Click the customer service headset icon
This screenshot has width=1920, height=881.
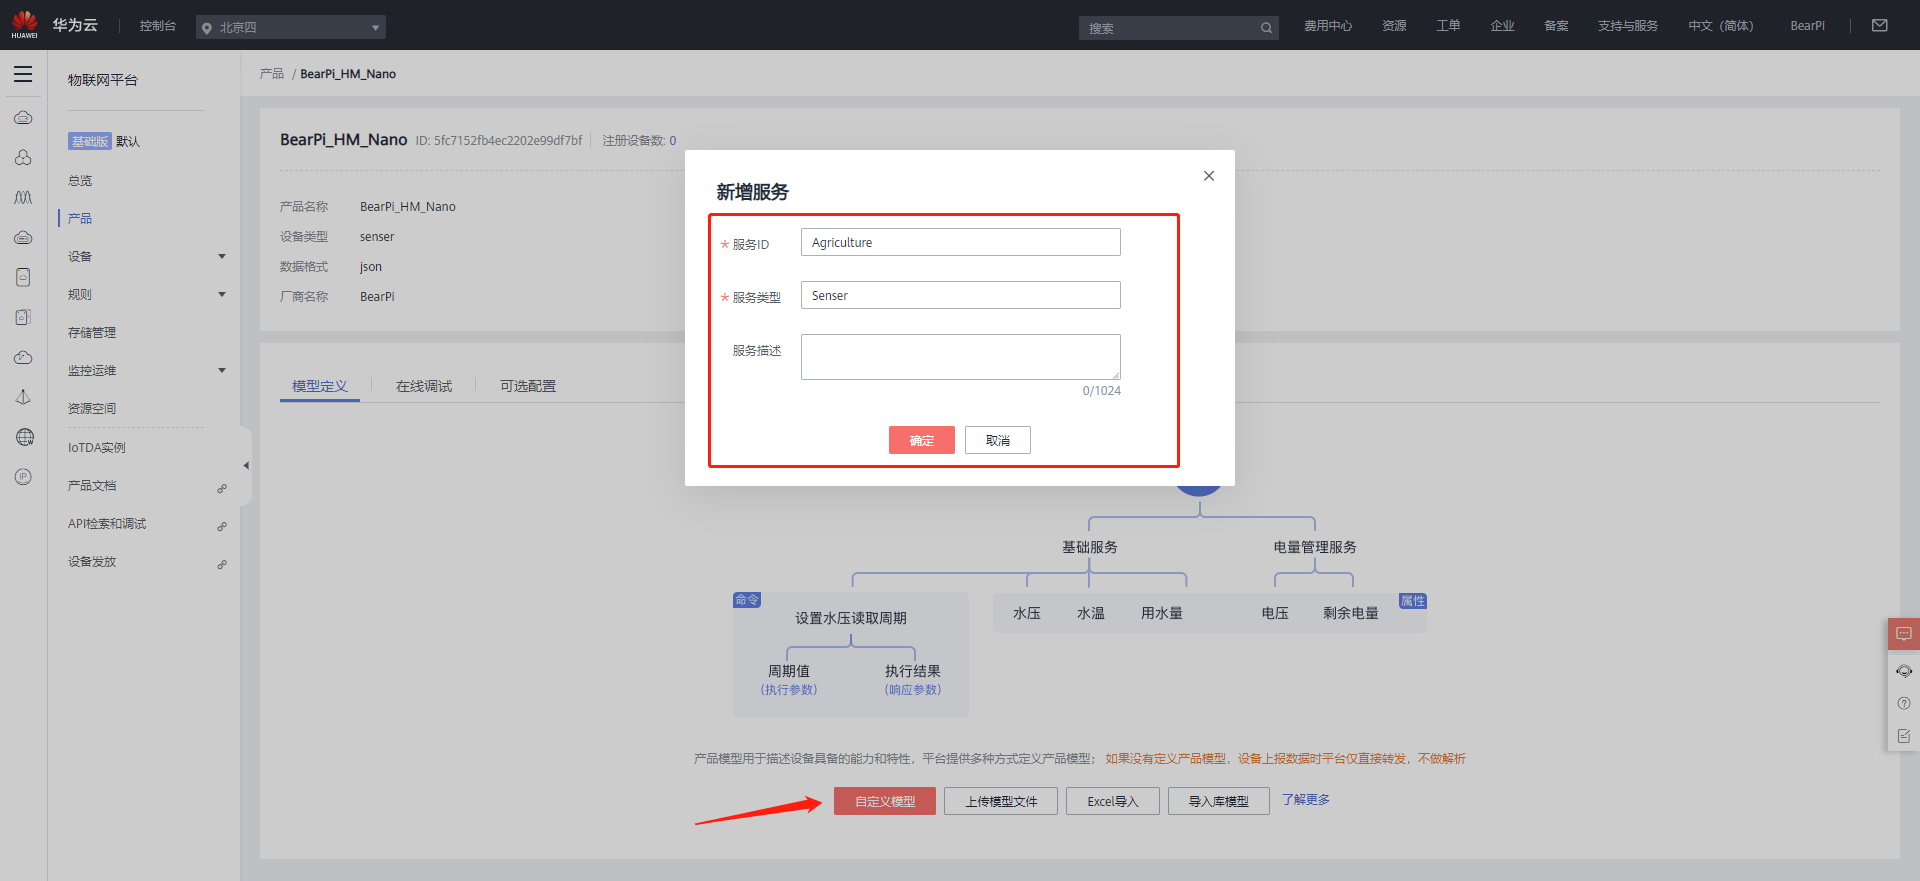pyautogui.click(x=1903, y=671)
